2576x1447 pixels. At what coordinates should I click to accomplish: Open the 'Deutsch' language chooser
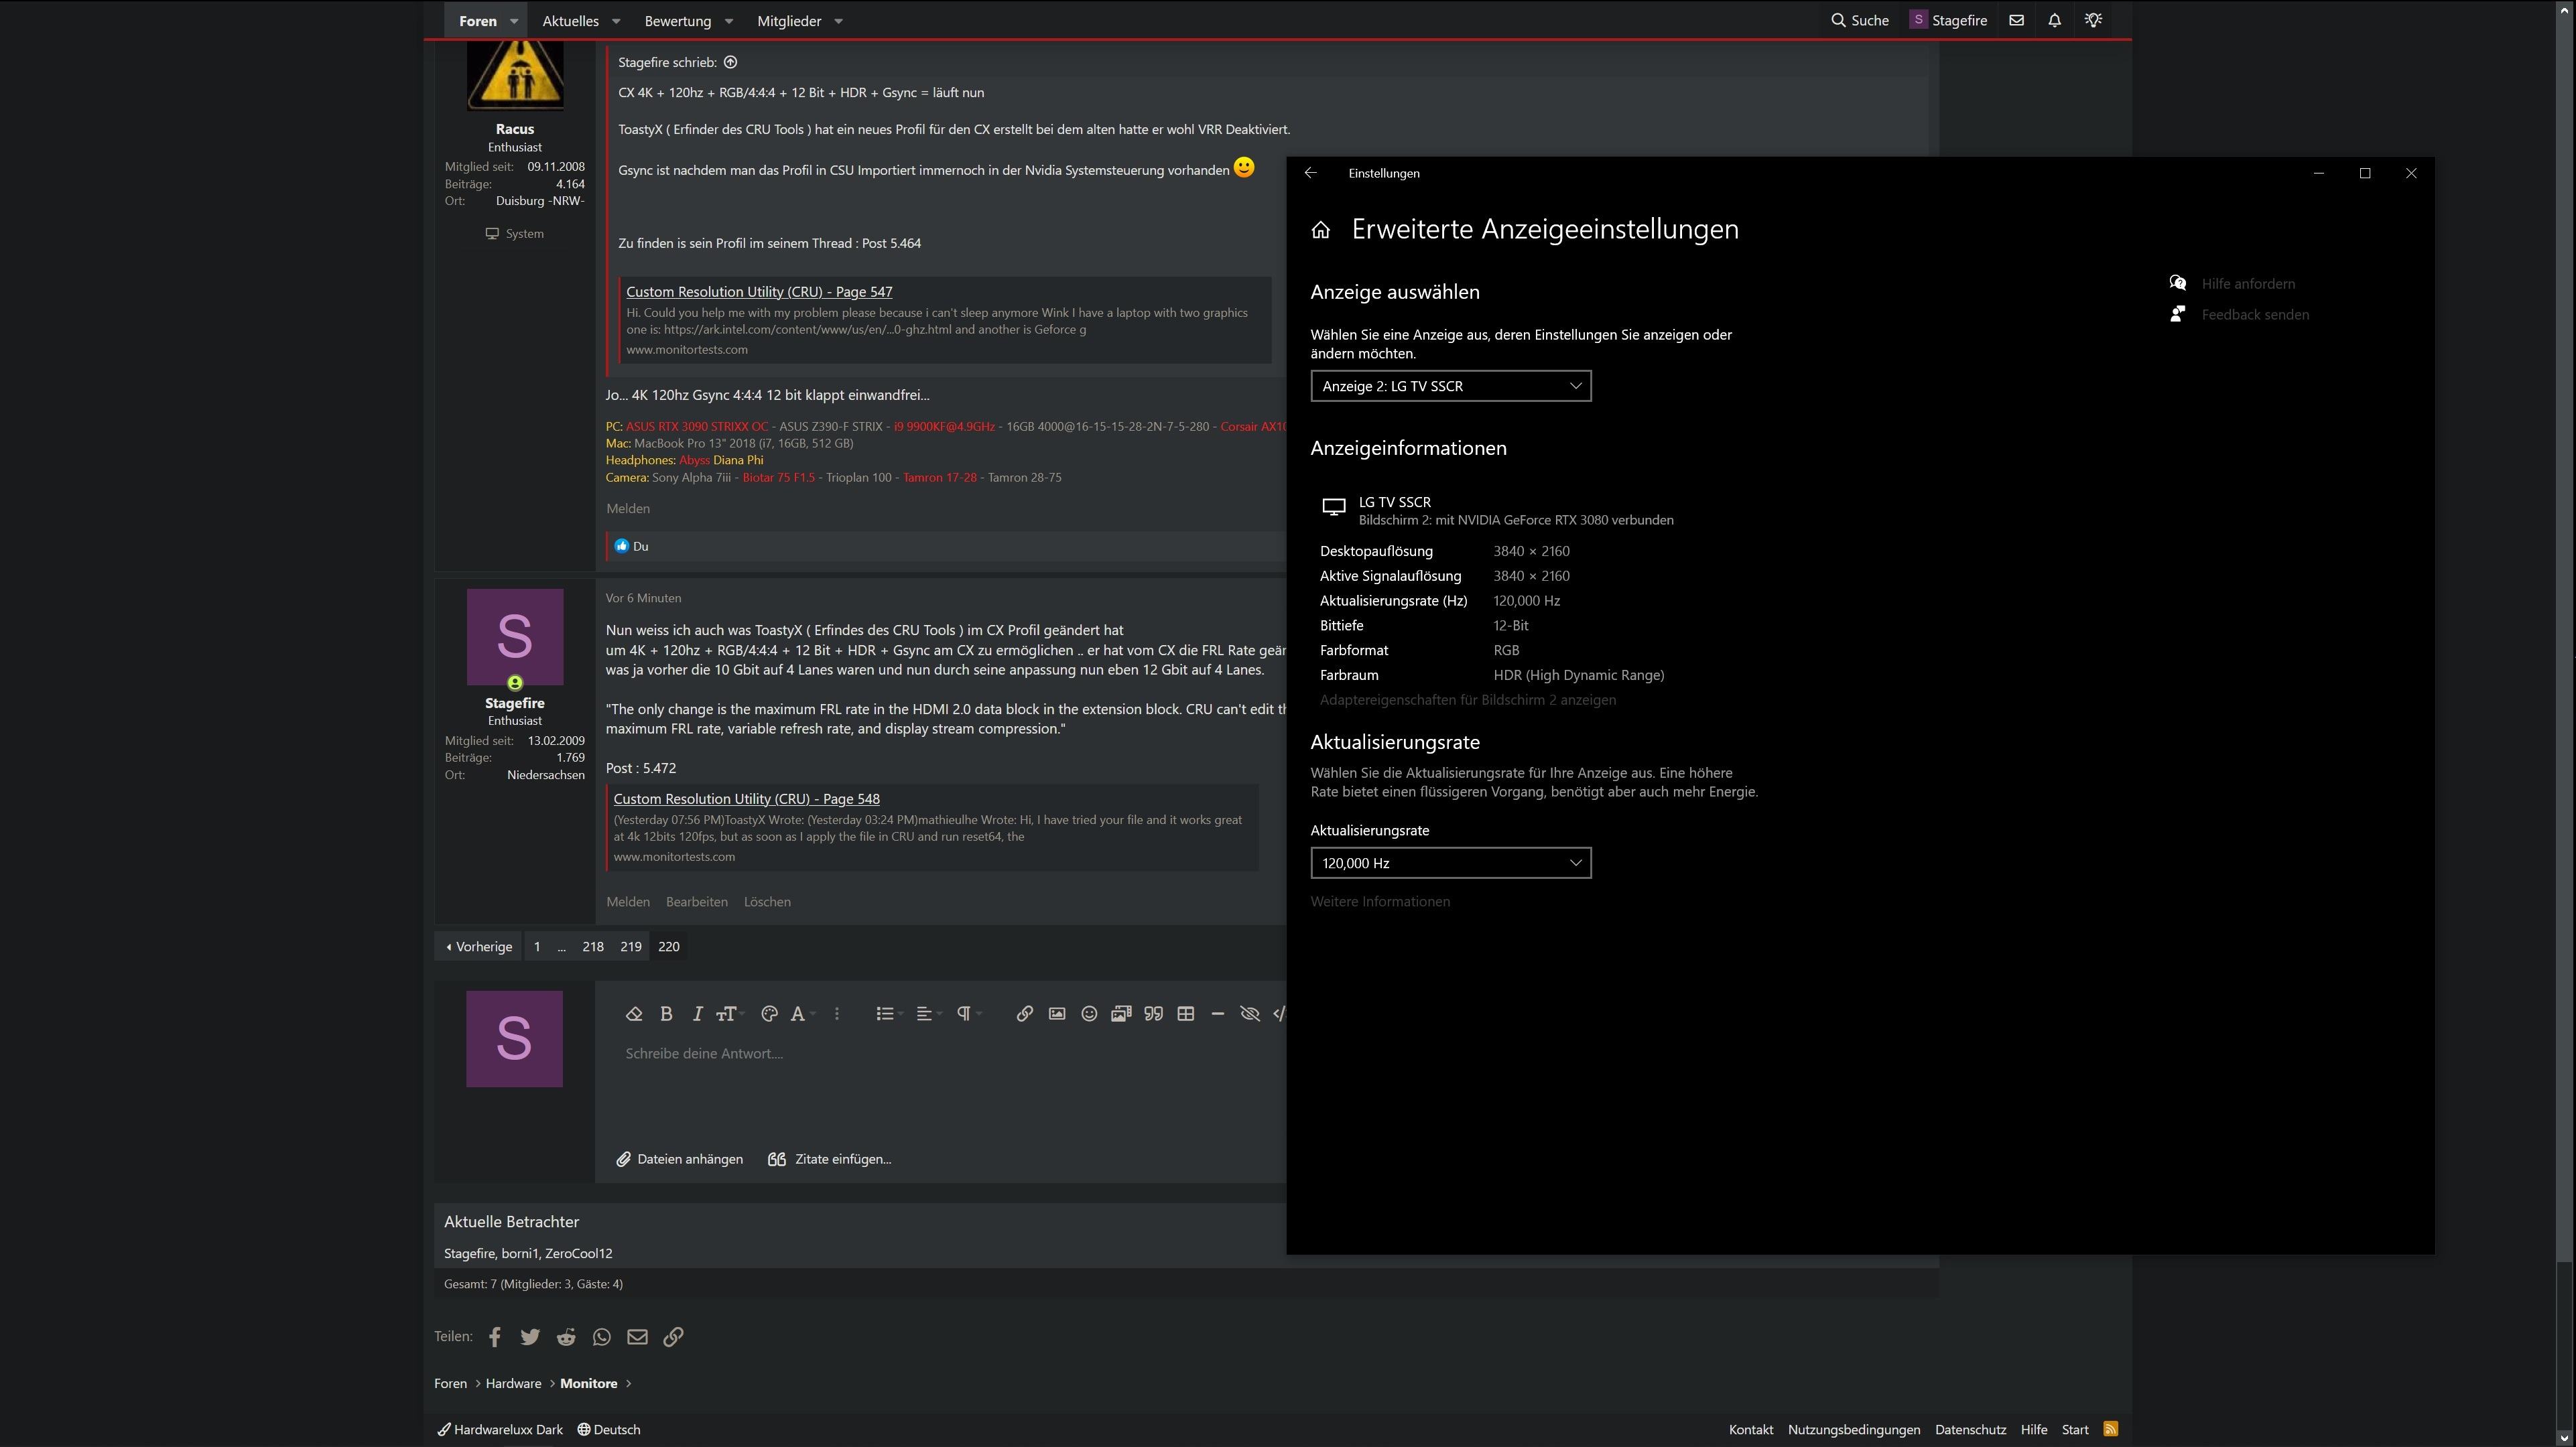pyautogui.click(x=609, y=1429)
